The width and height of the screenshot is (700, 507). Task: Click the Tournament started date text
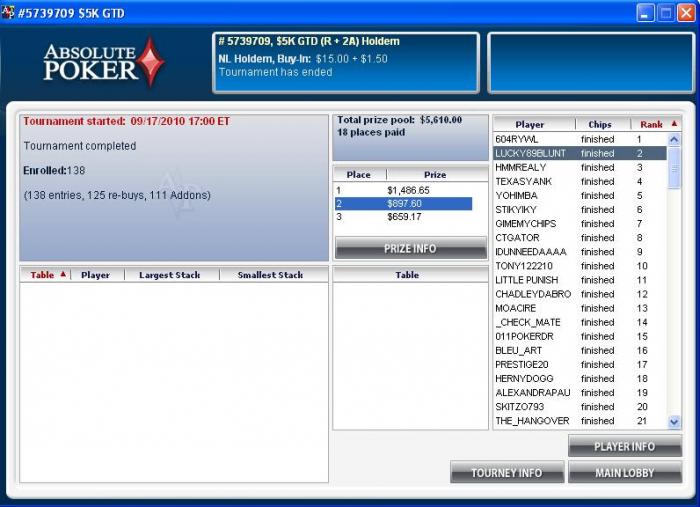click(x=126, y=121)
